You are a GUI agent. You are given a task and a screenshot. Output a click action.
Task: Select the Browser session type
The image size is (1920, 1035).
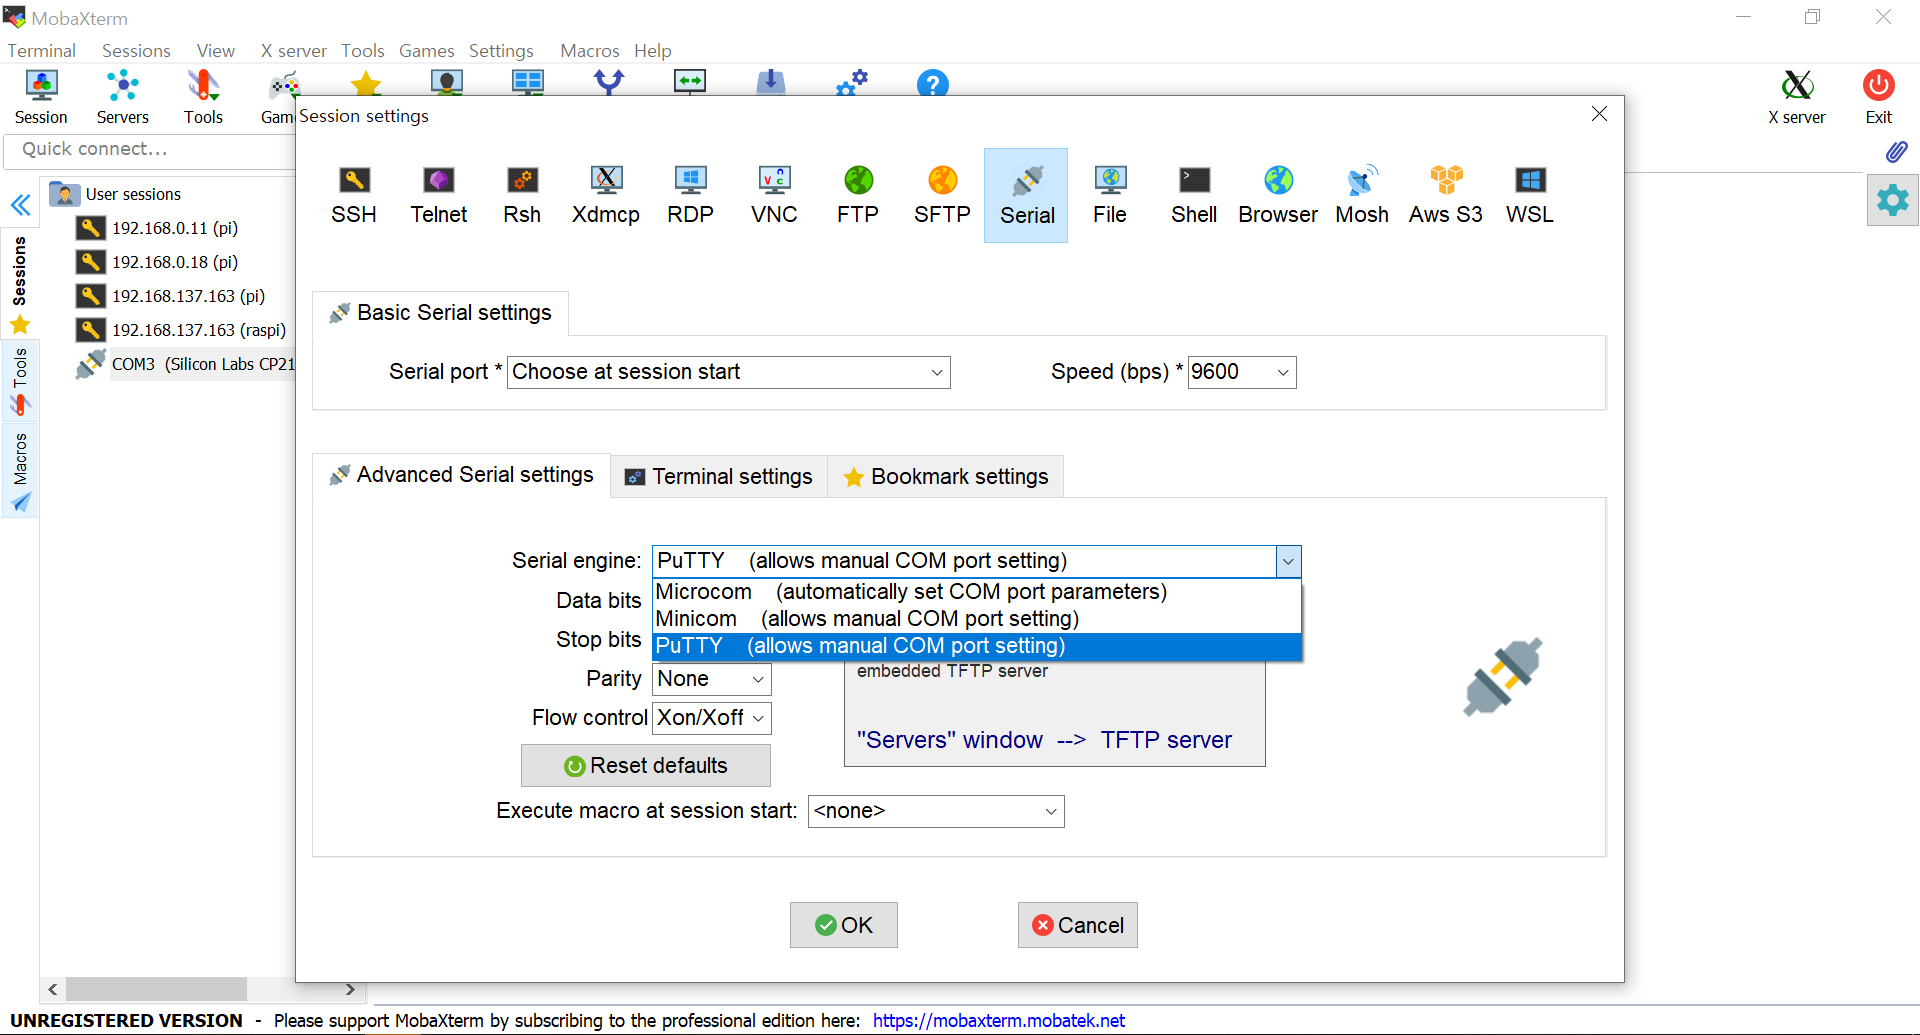[1278, 196]
